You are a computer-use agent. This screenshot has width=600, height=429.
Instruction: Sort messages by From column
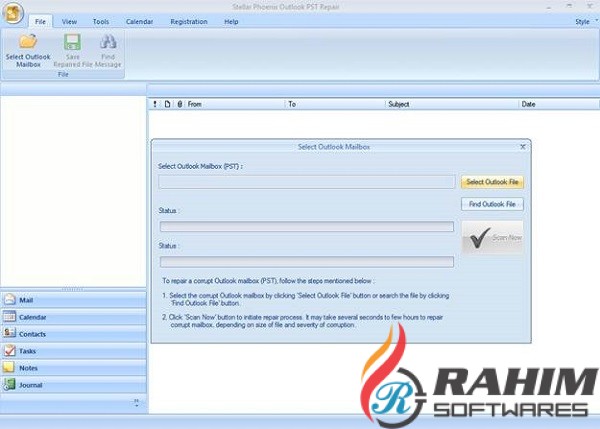235,104
